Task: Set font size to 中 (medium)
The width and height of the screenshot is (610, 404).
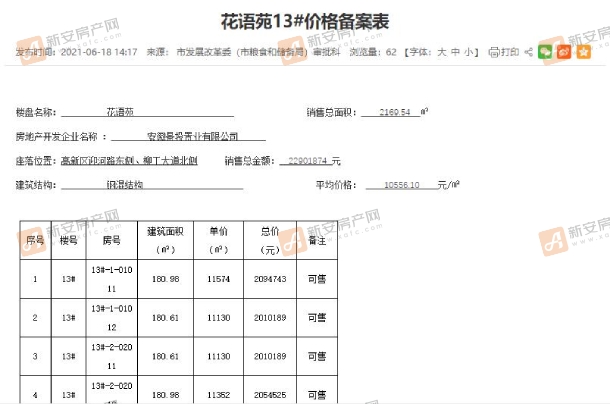Action: tap(455, 52)
